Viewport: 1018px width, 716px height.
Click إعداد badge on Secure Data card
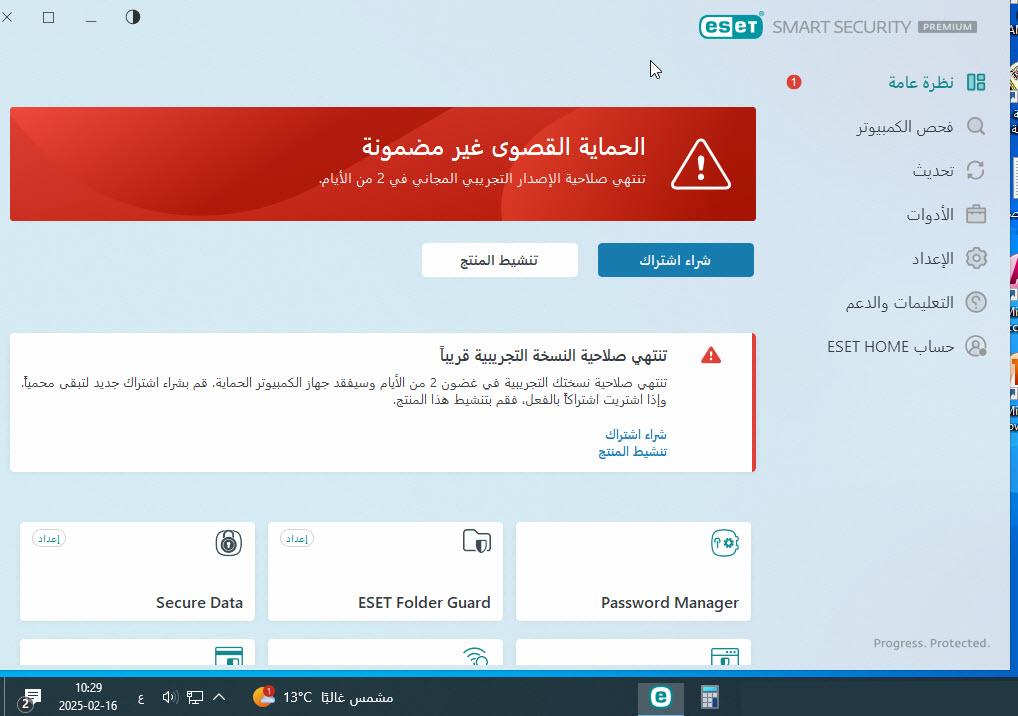[49, 539]
